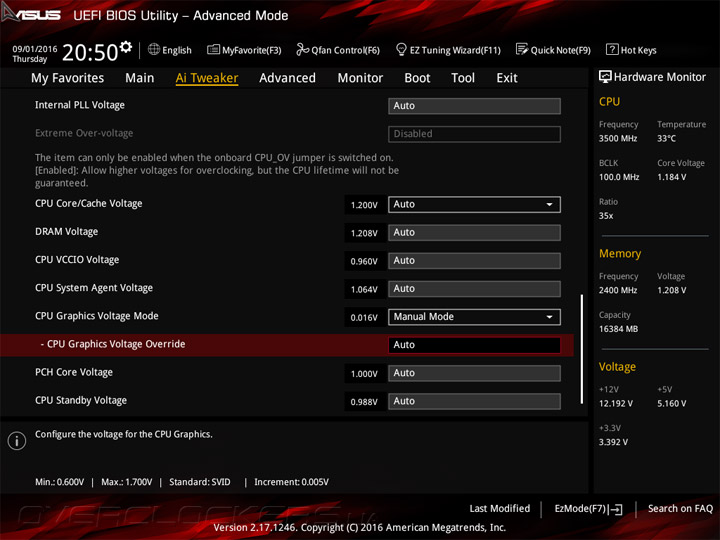Click the Qfan Control(F6) label
Viewport: 720px width, 540px height.
[345, 50]
